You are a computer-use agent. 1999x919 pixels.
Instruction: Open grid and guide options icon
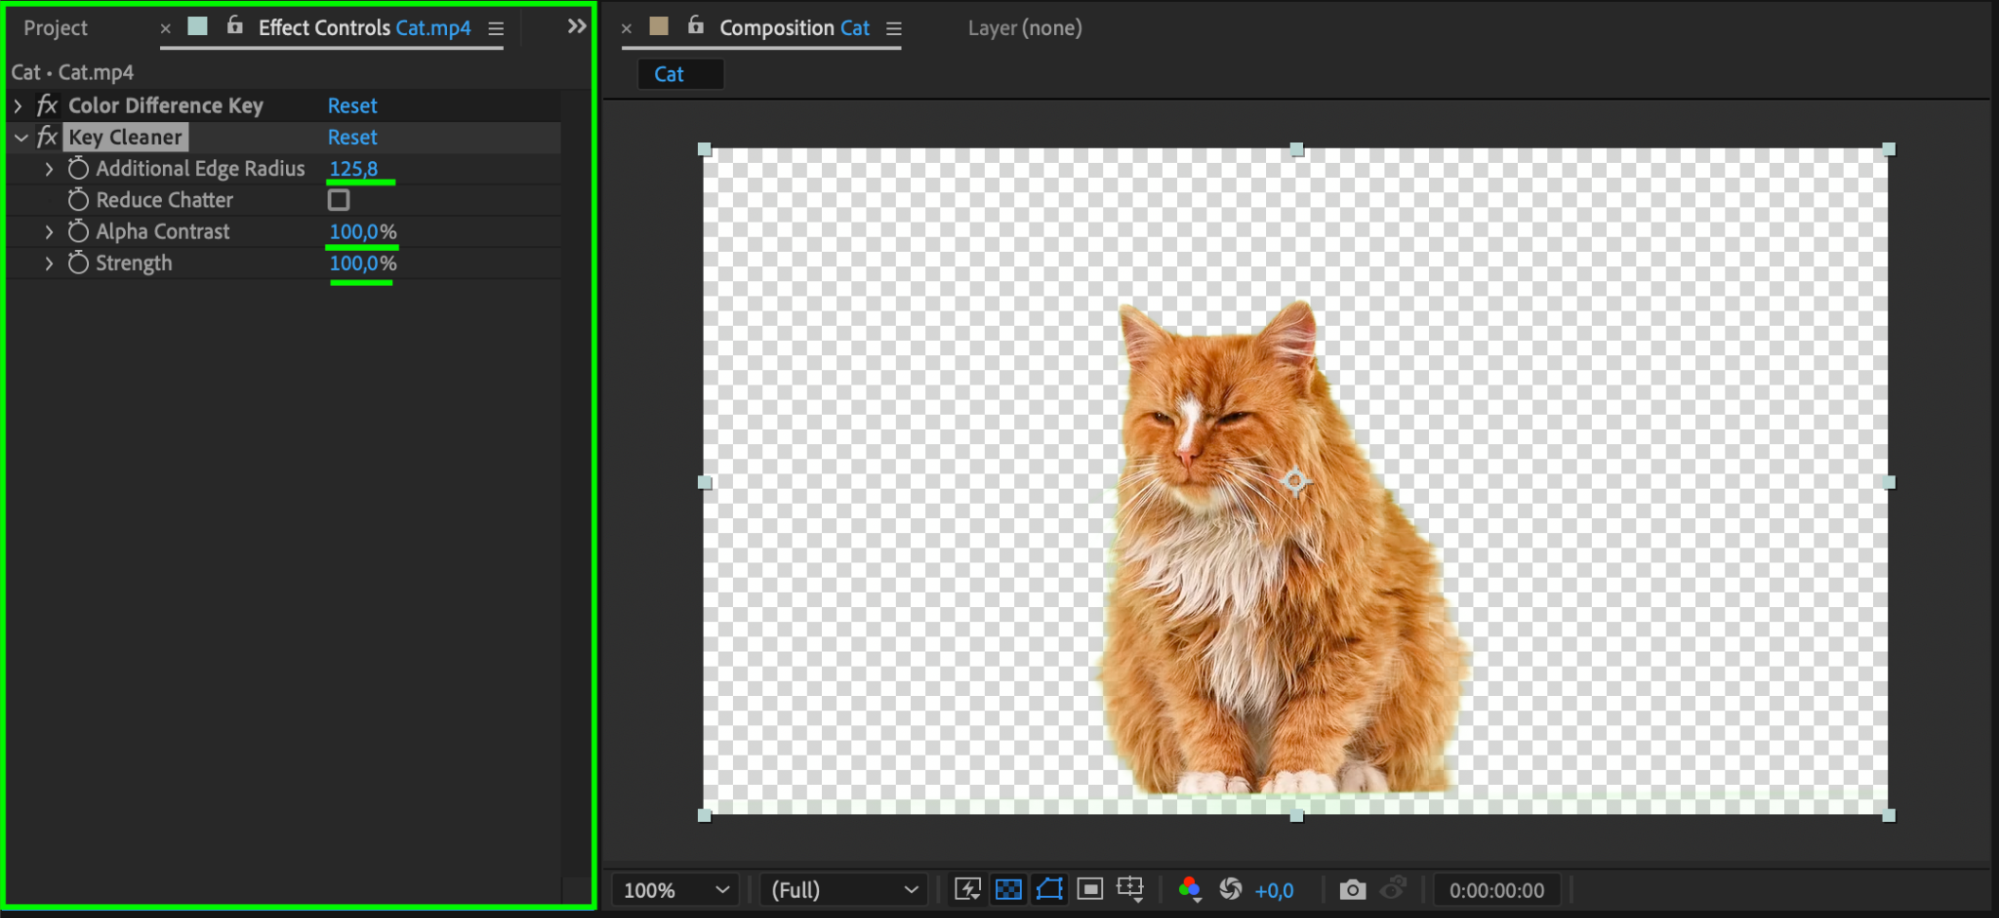[x=1130, y=889]
